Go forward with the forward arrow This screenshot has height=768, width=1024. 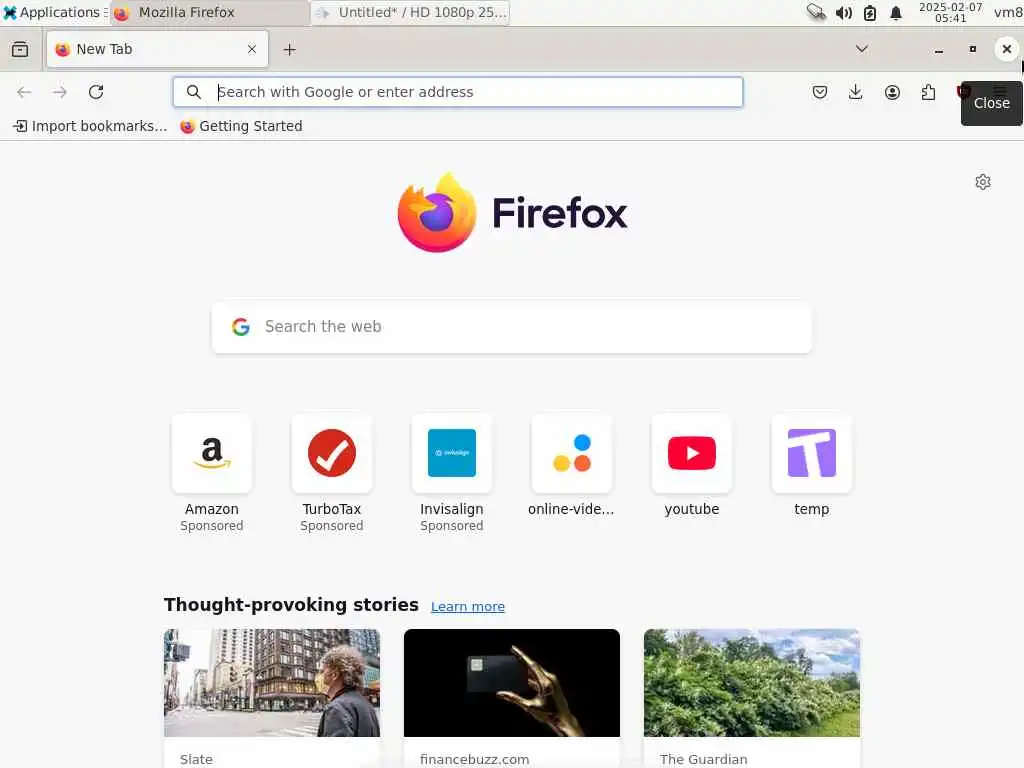[60, 92]
